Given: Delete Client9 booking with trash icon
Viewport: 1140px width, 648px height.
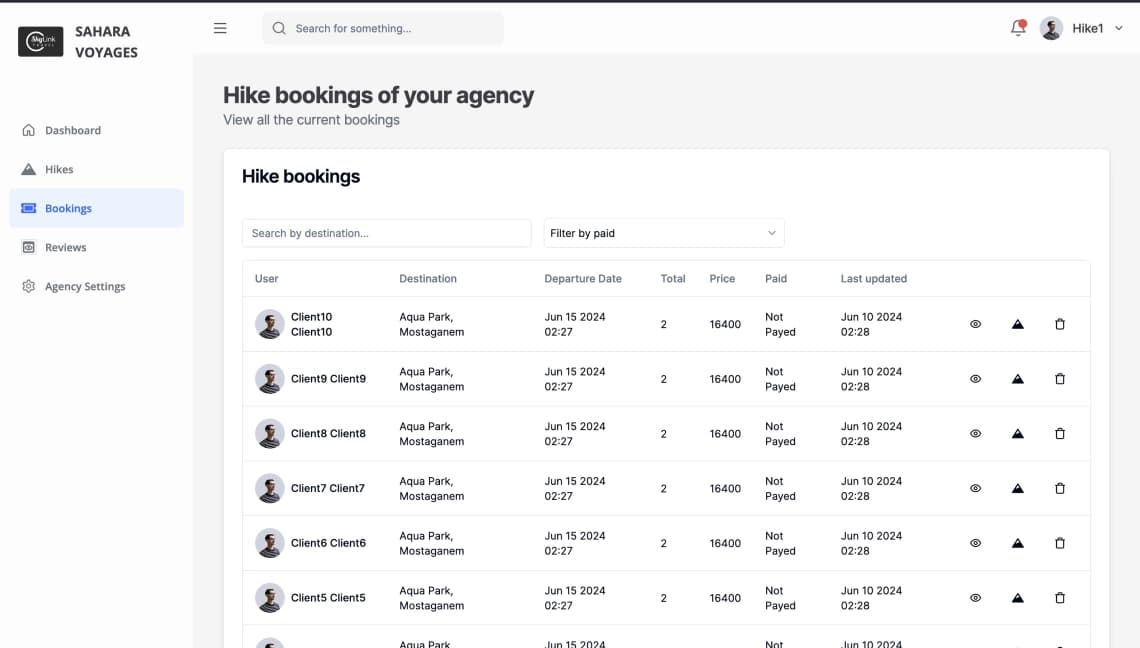Looking at the screenshot, I should 1060,379.
